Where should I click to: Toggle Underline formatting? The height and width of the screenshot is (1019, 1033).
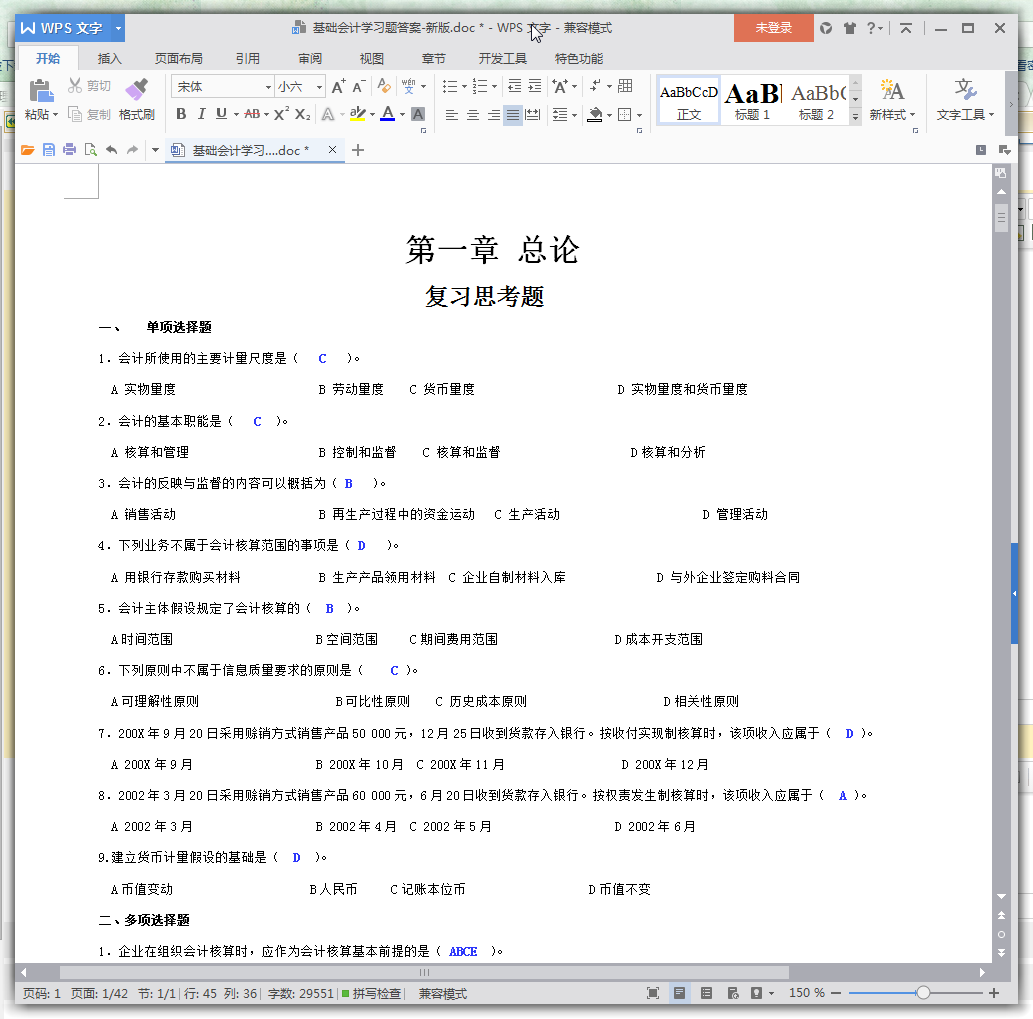(x=221, y=114)
